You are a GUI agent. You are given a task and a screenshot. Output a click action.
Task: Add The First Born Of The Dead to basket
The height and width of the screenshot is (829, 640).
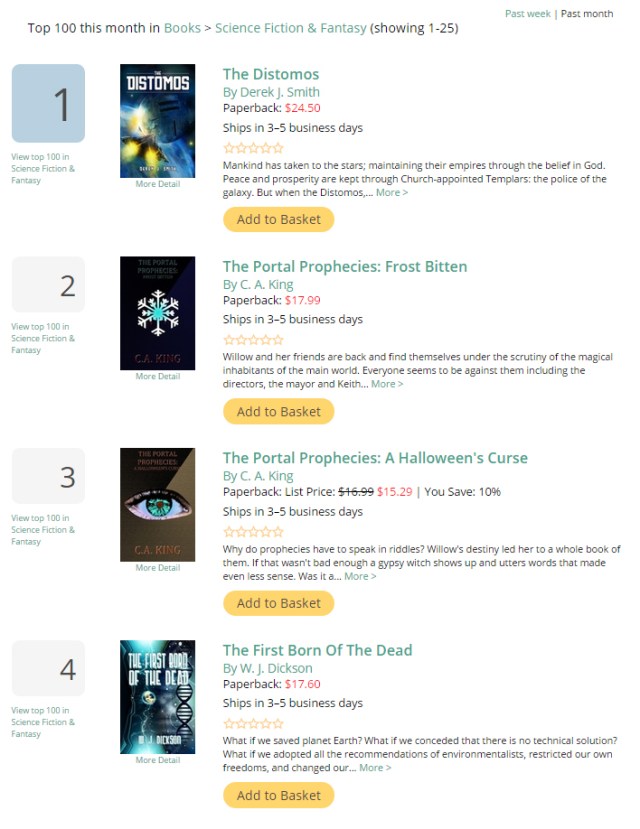pyautogui.click(x=278, y=796)
